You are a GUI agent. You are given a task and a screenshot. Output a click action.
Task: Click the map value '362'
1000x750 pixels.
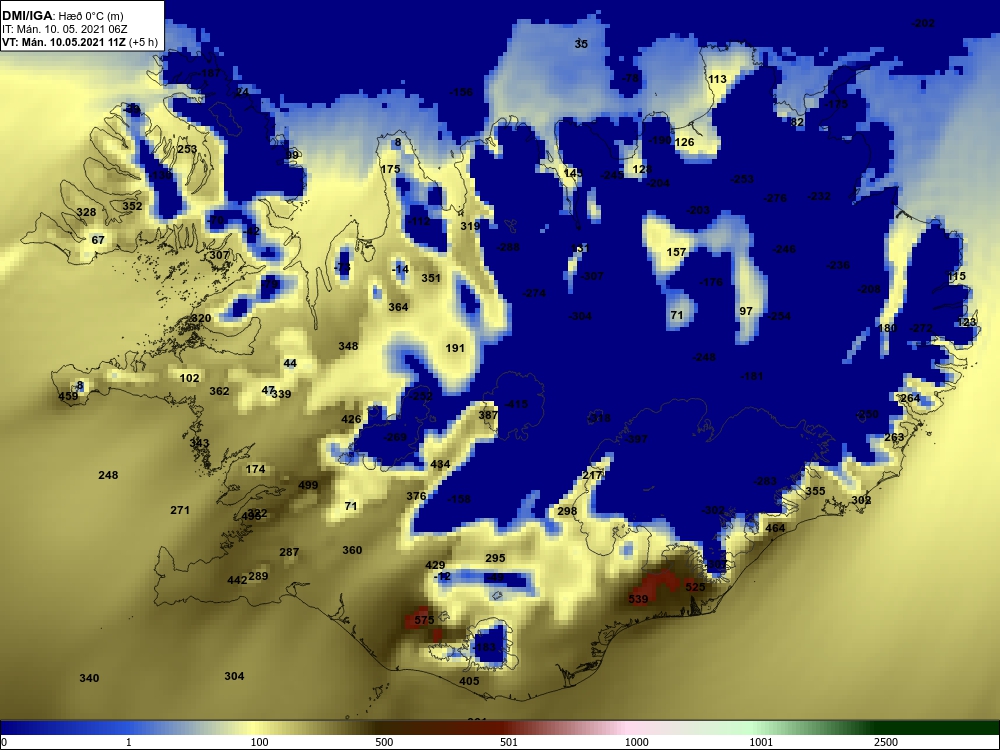(219, 391)
